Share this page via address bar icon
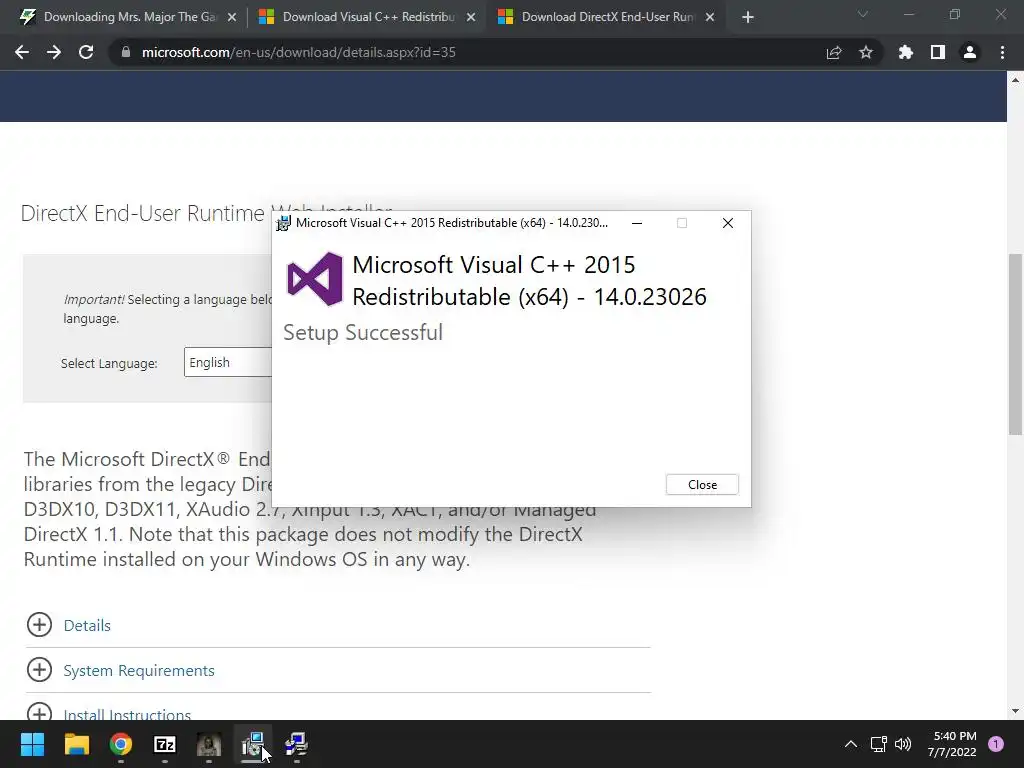Screen dimensions: 1024x768 click(x=834, y=52)
